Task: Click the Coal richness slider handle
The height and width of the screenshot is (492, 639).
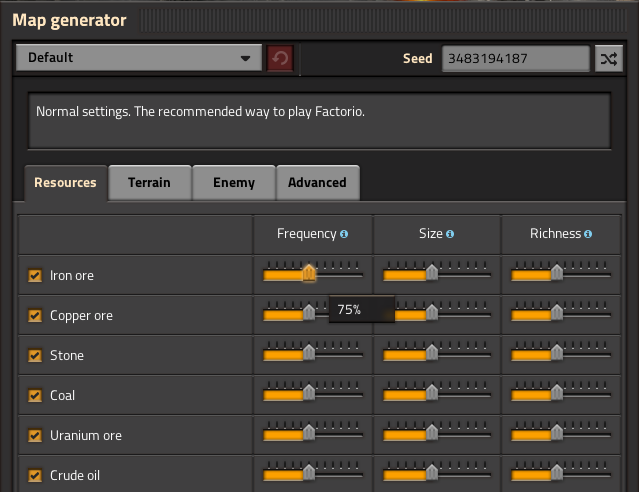Action: click(557, 392)
